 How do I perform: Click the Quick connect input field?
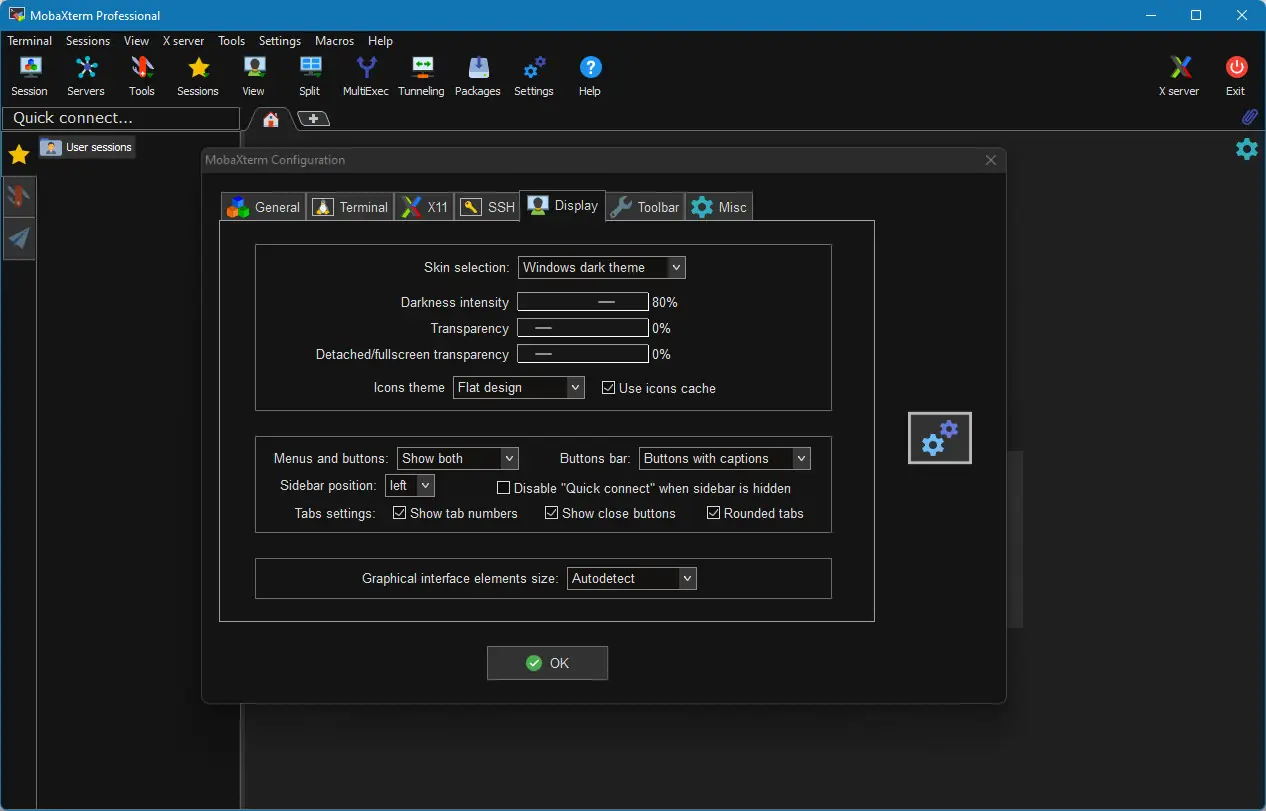(x=121, y=118)
